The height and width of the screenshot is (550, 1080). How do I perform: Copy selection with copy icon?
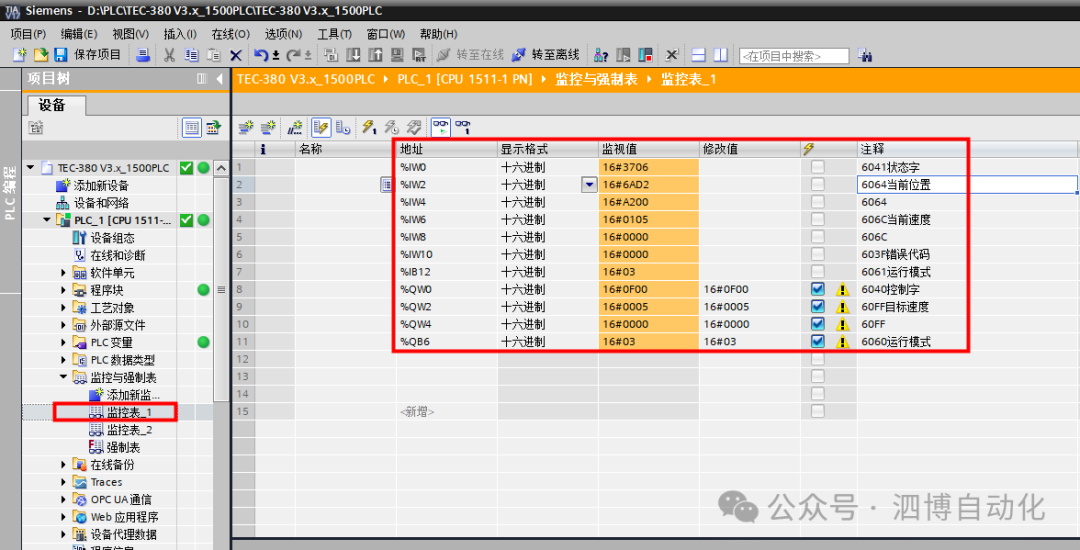[191, 55]
